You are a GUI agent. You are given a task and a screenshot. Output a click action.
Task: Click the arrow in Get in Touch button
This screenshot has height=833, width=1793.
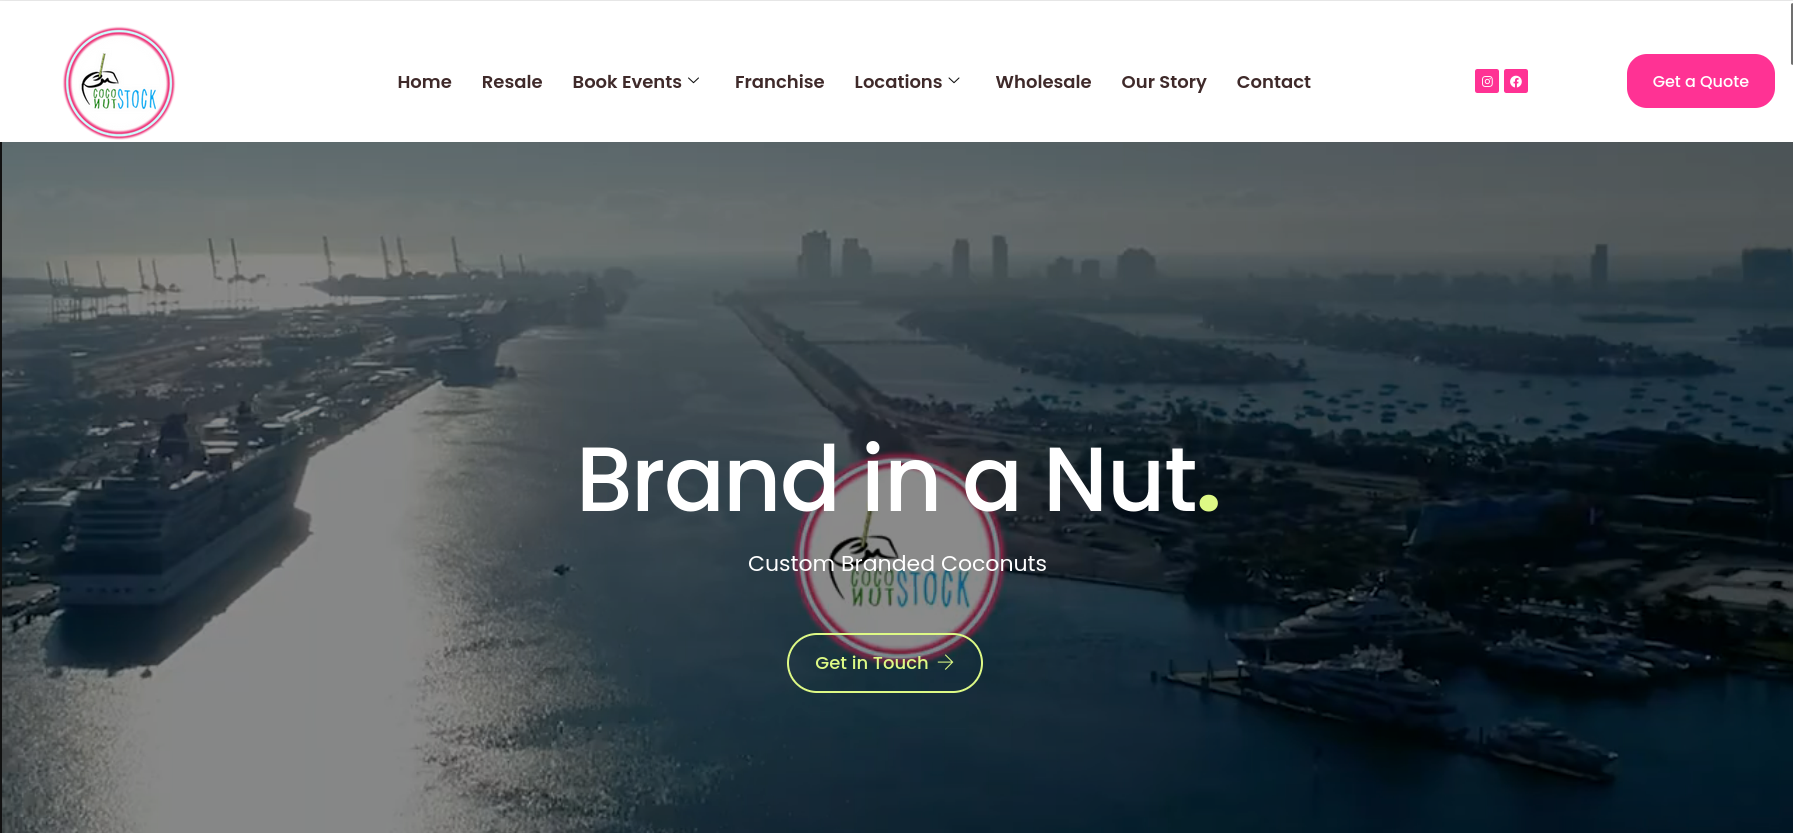click(x=946, y=662)
